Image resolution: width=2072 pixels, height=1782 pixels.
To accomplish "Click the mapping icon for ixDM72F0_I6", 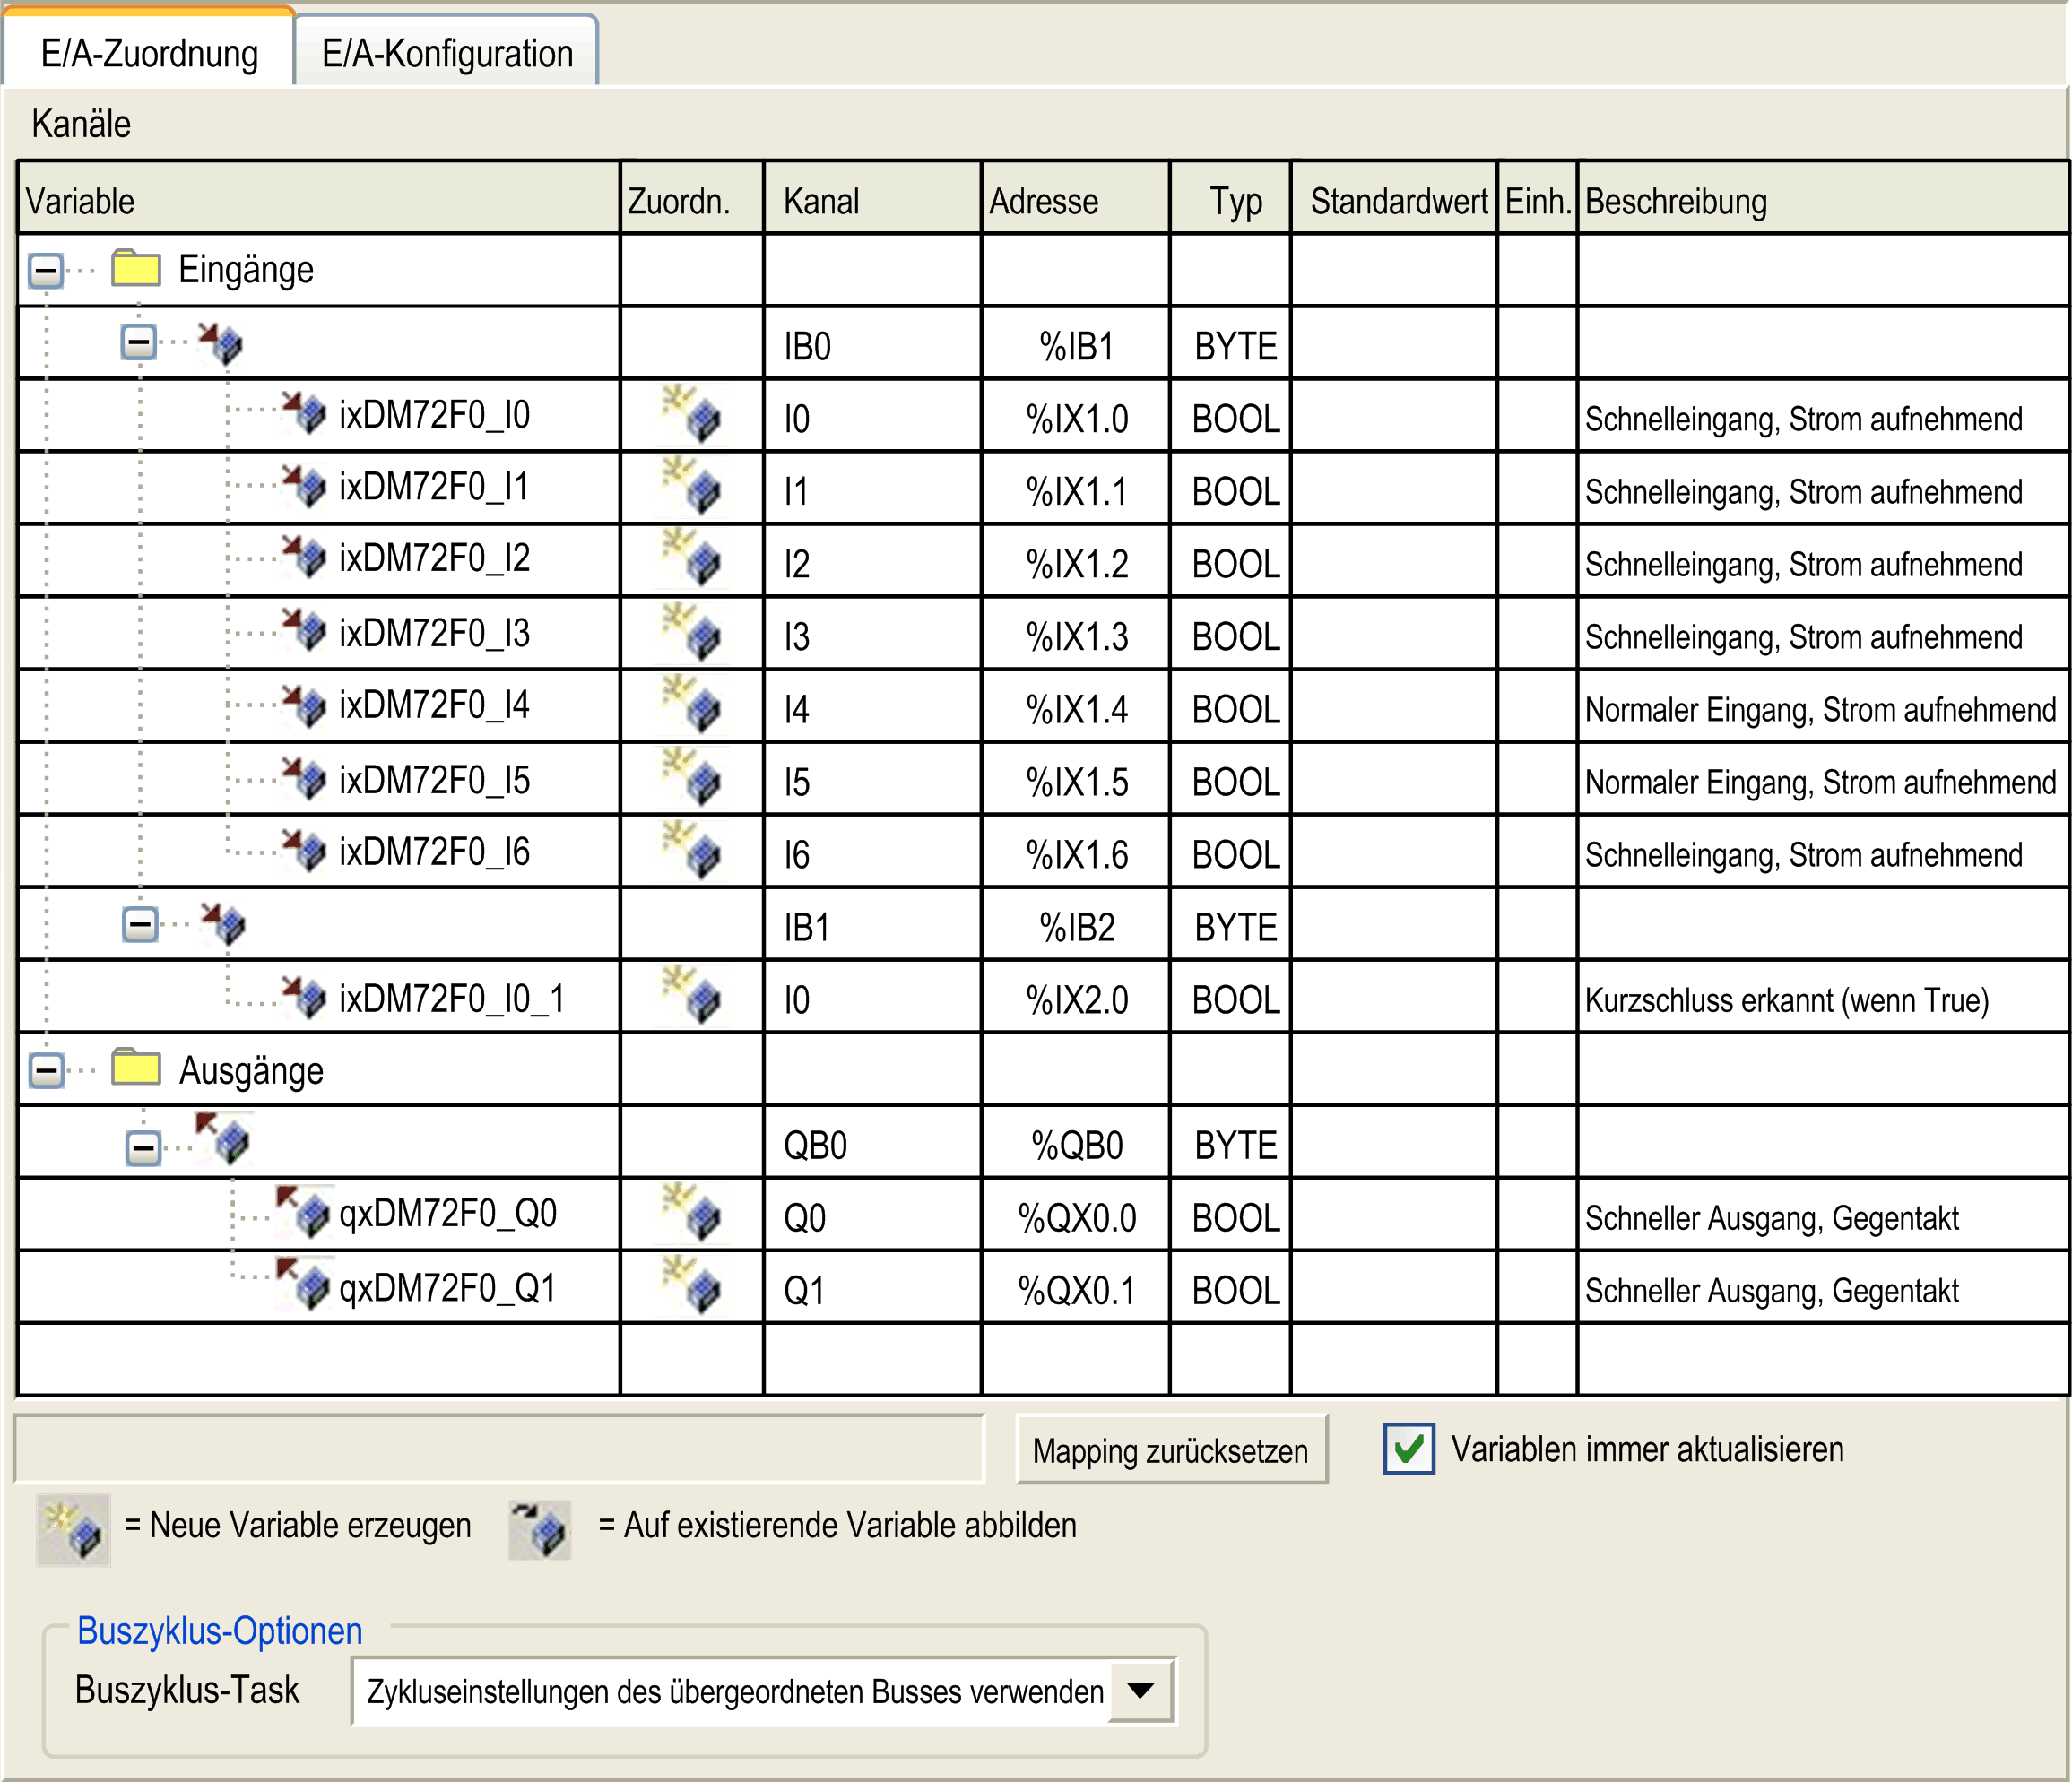I will click(691, 849).
